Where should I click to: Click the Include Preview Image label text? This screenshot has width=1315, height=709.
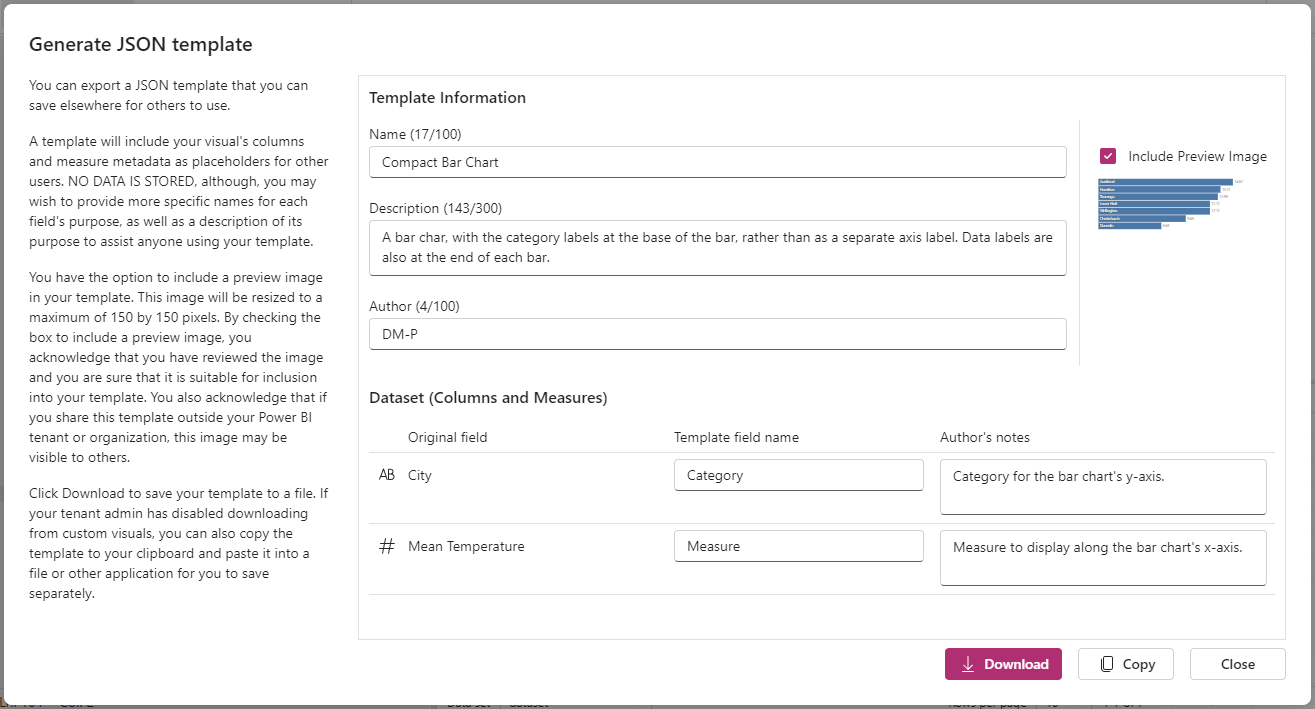pos(1197,156)
